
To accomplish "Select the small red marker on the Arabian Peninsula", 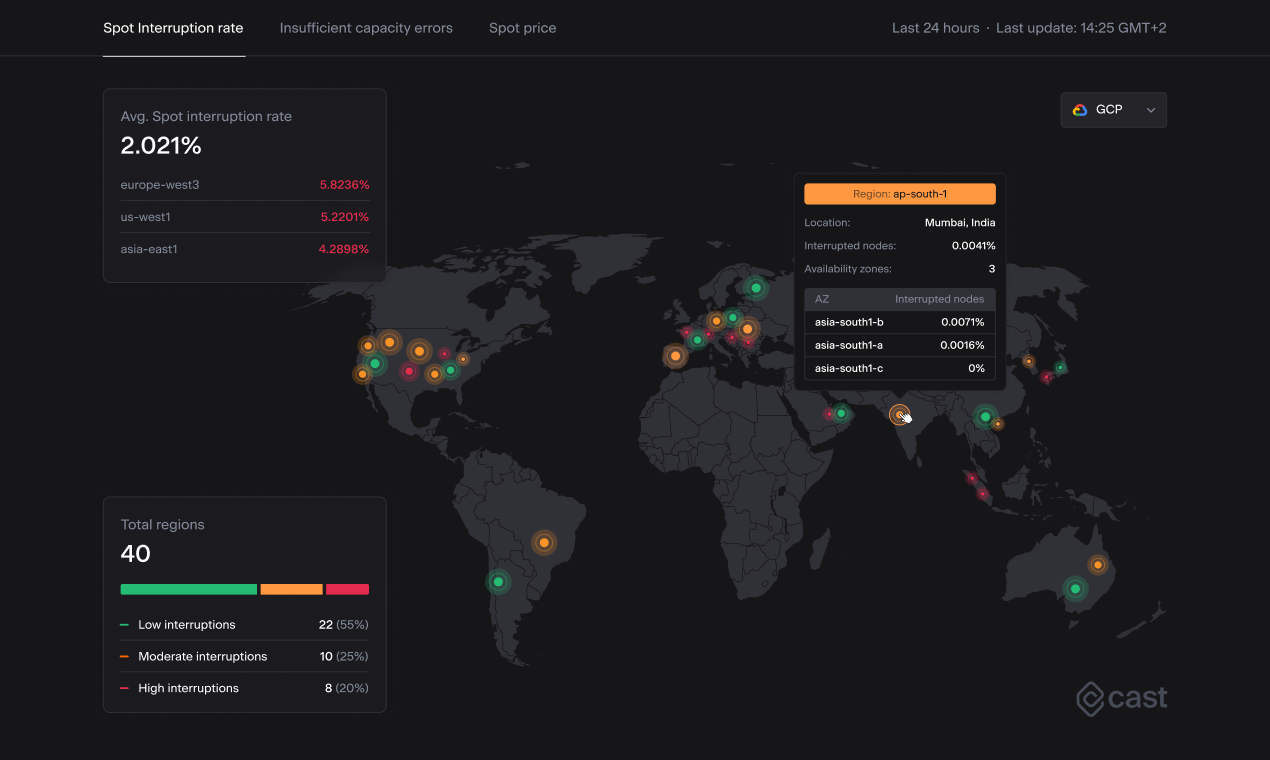I will [x=828, y=414].
